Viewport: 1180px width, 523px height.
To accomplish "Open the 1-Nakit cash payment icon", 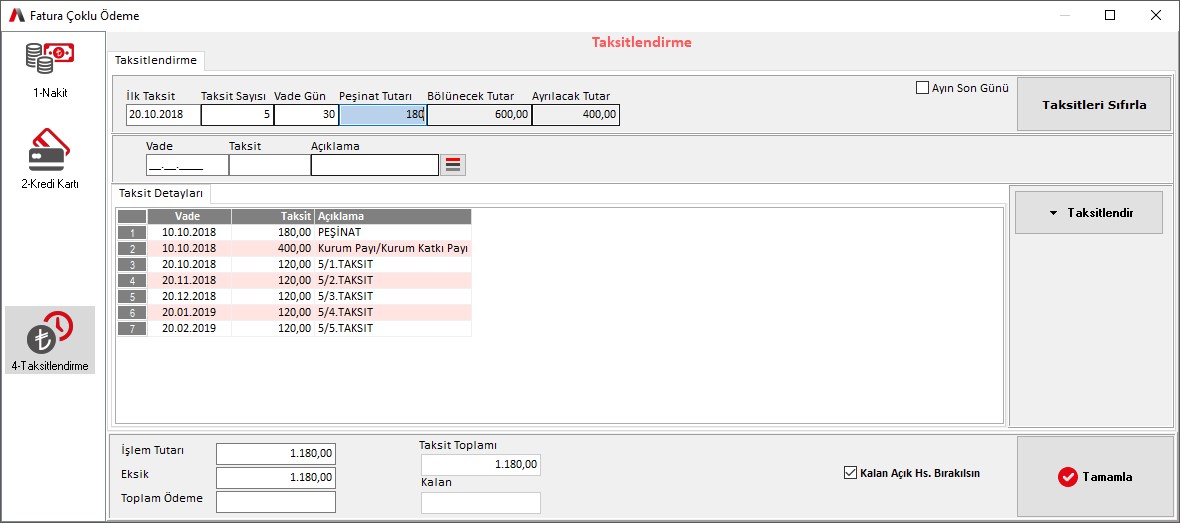I will (x=50, y=59).
